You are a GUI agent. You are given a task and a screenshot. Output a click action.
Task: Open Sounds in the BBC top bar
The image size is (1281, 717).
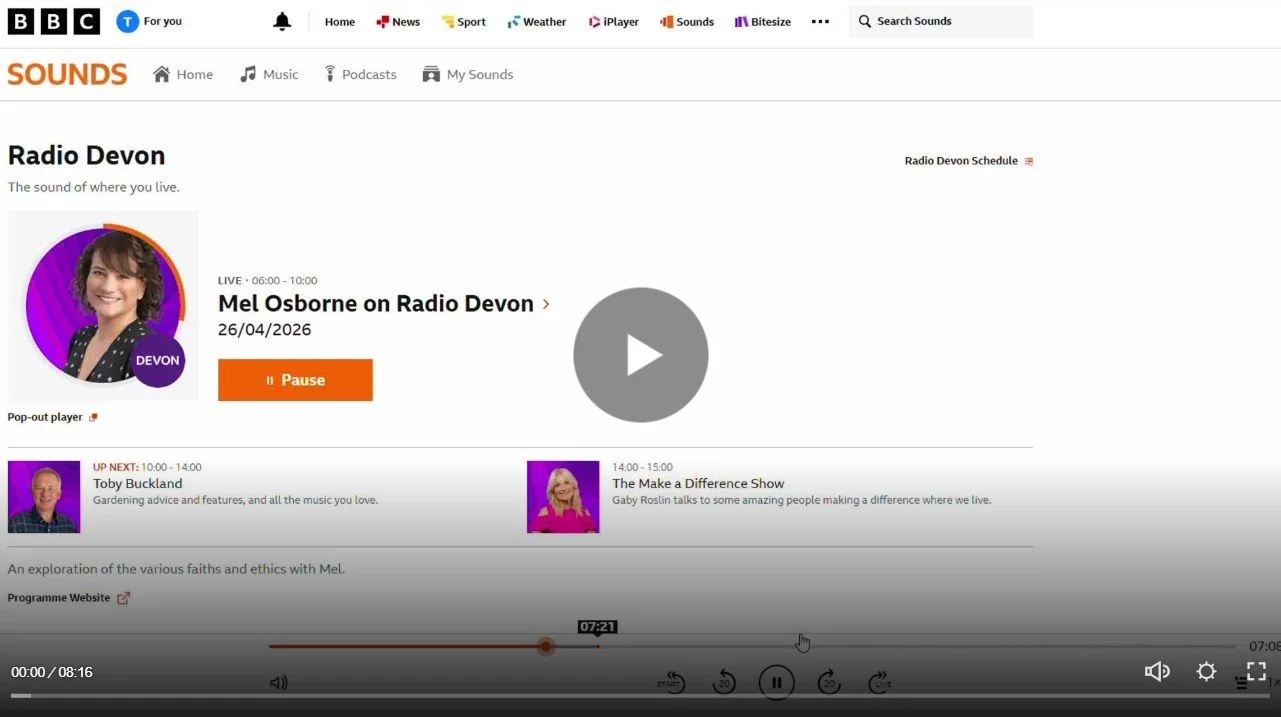[687, 21]
